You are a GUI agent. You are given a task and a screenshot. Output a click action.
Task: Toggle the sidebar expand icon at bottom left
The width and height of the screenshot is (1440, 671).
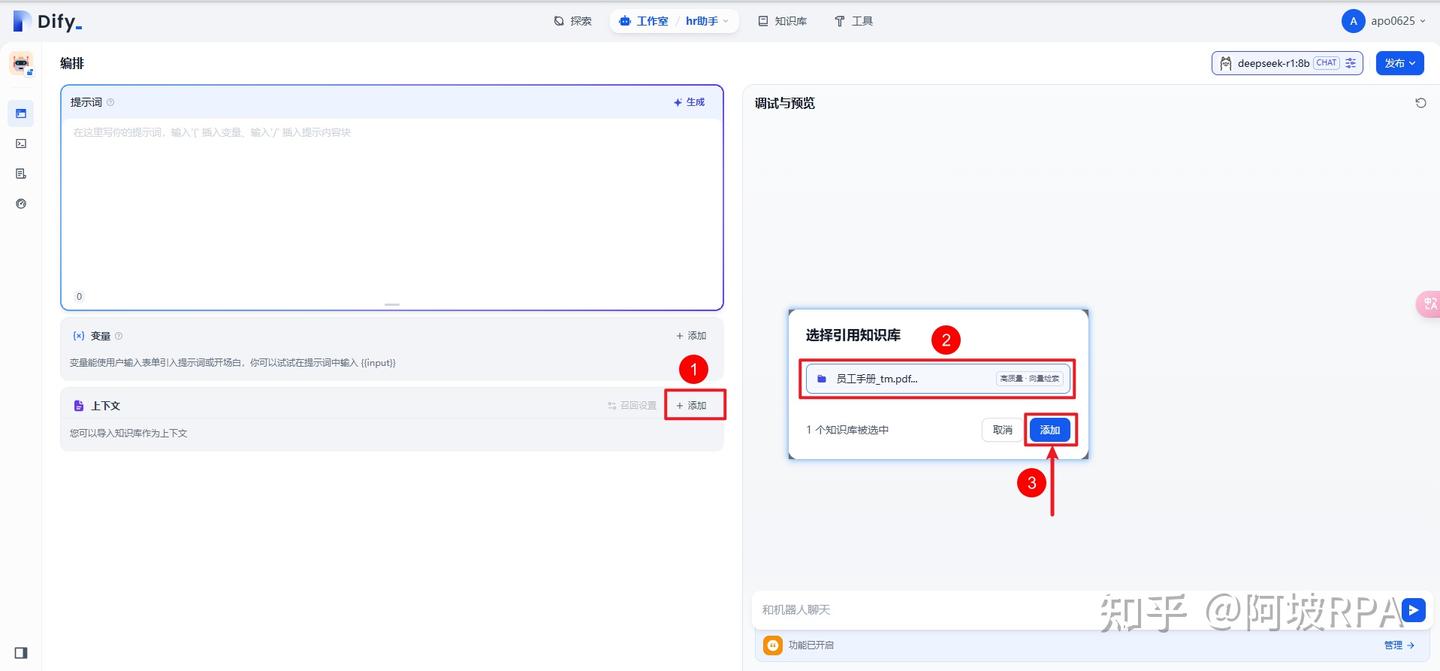[x=20, y=653]
